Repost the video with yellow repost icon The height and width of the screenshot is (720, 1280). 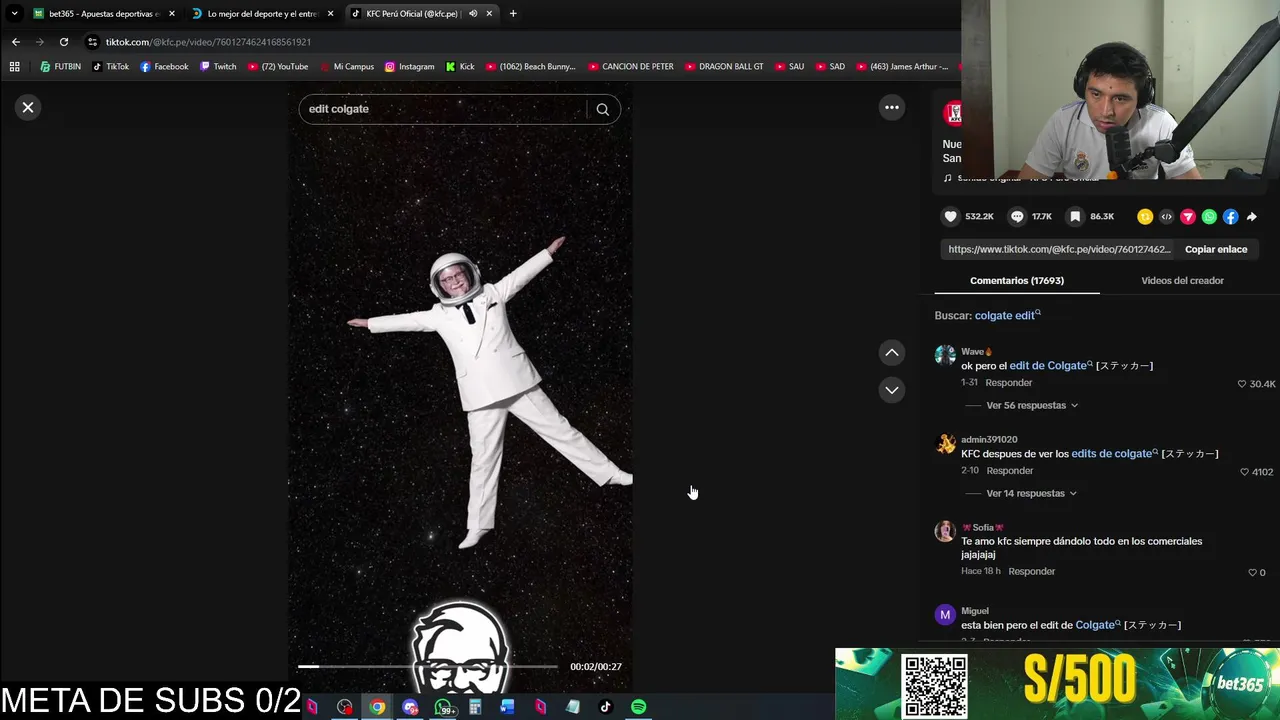[1145, 216]
